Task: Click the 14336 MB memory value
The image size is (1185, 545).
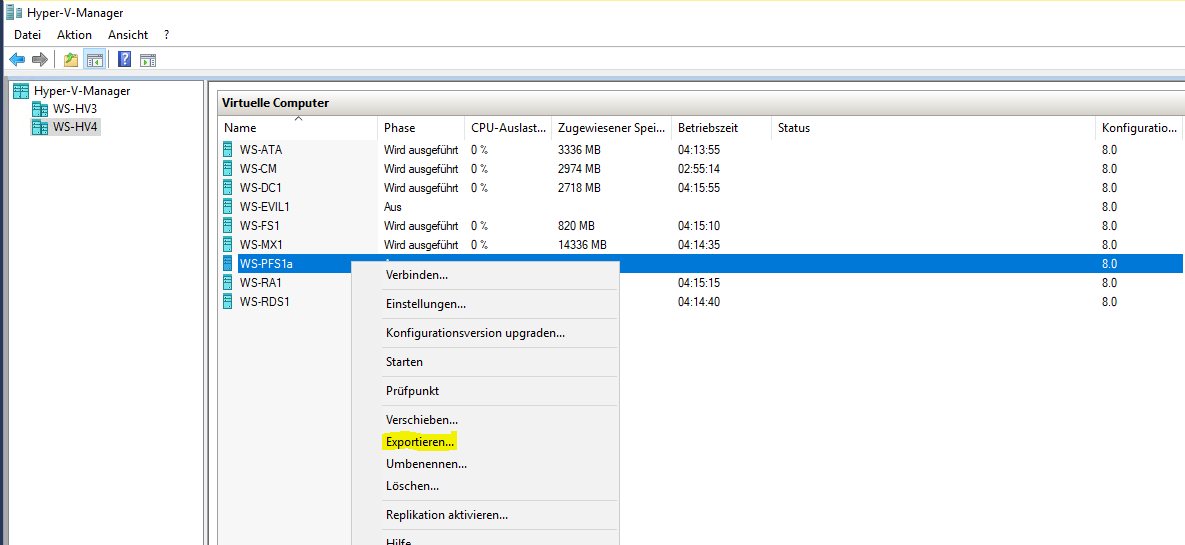Action: (x=582, y=244)
